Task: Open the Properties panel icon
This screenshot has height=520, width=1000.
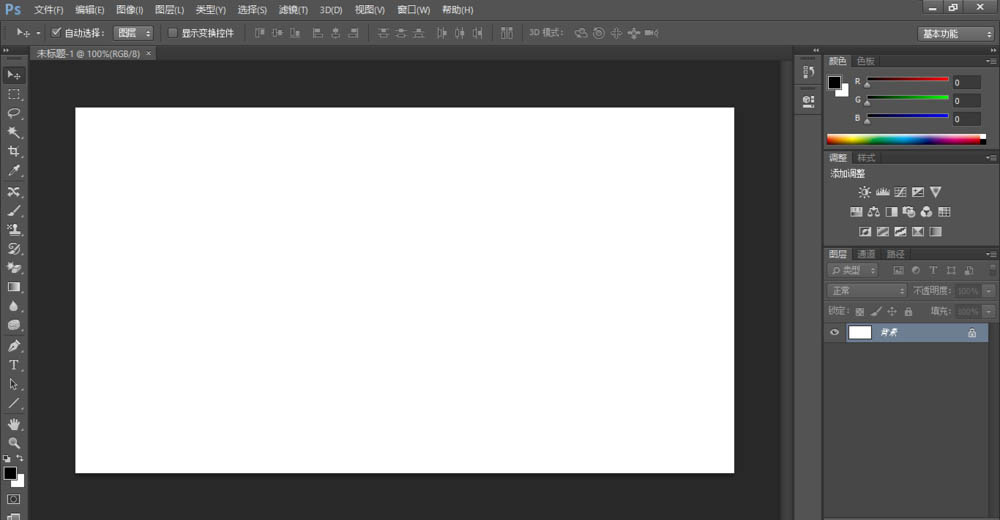Action: 808,101
